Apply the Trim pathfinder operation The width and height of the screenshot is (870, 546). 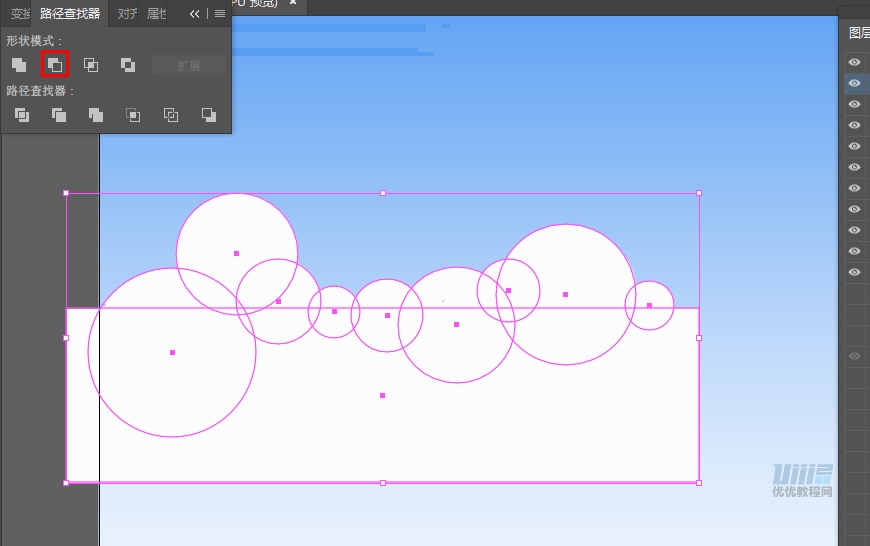59,115
